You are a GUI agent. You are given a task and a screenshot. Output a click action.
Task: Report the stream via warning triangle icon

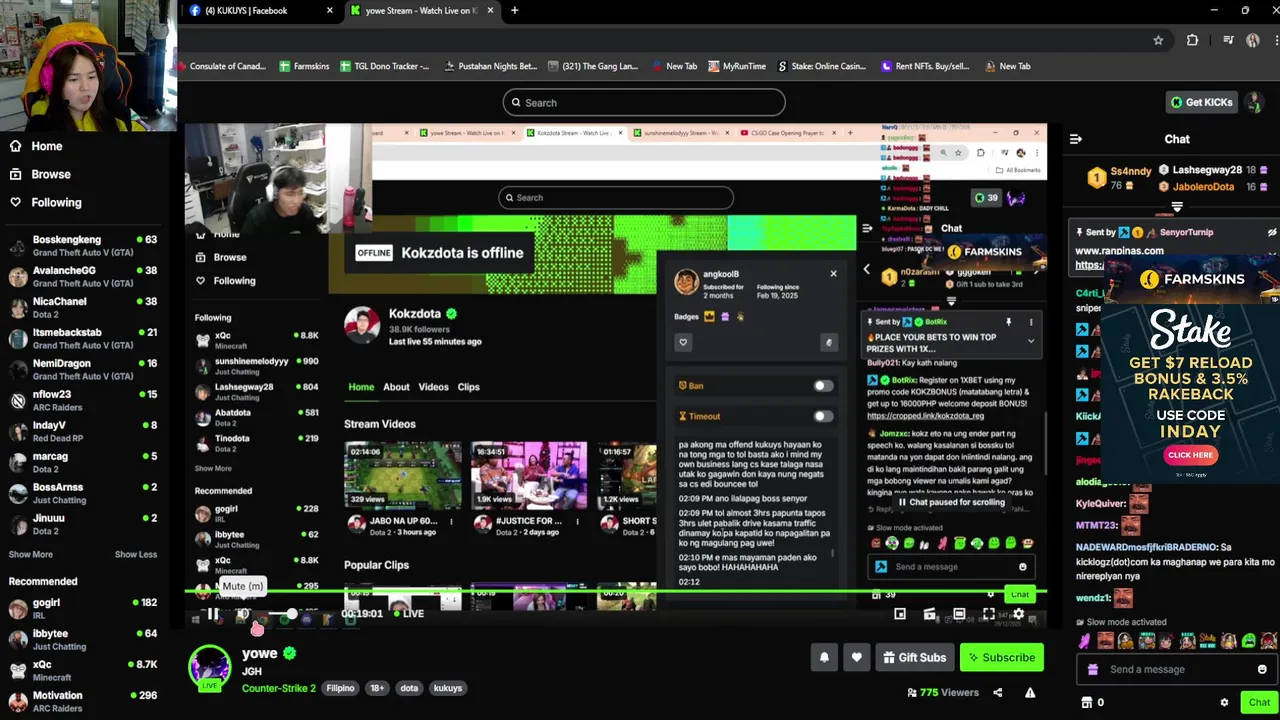click(x=1030, y=692)
